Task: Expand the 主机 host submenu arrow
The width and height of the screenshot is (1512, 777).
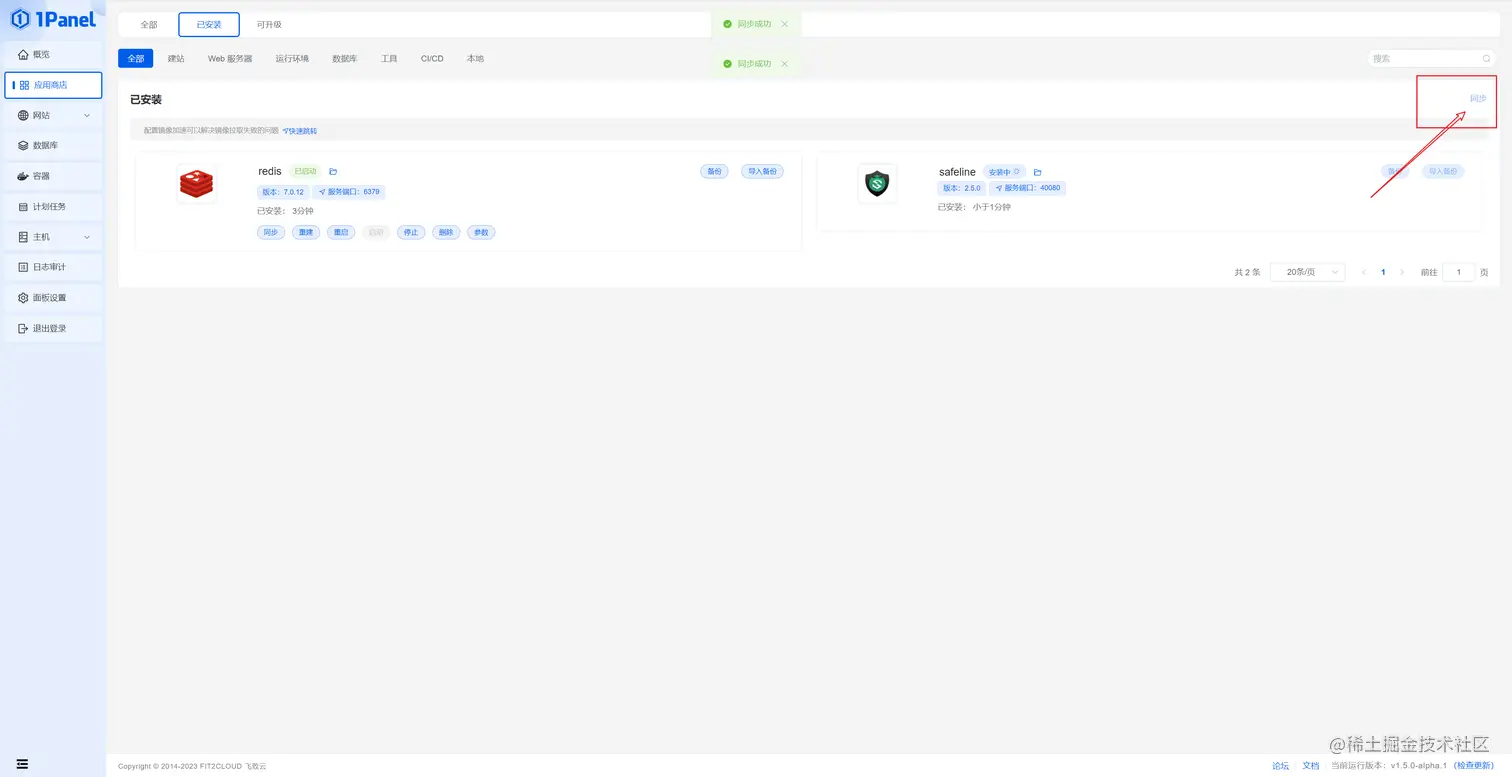Action: [87, 237]
